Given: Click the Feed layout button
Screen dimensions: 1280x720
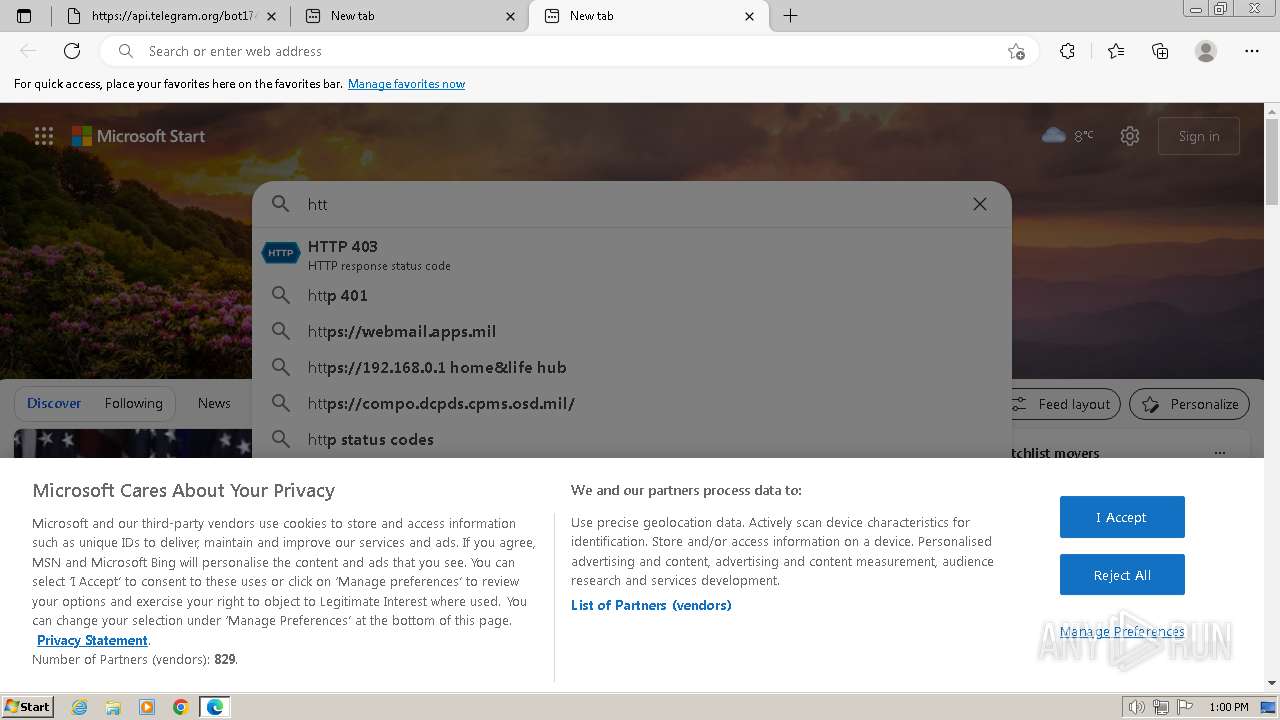Looking at the screenshot, I should click(1065, 404).
